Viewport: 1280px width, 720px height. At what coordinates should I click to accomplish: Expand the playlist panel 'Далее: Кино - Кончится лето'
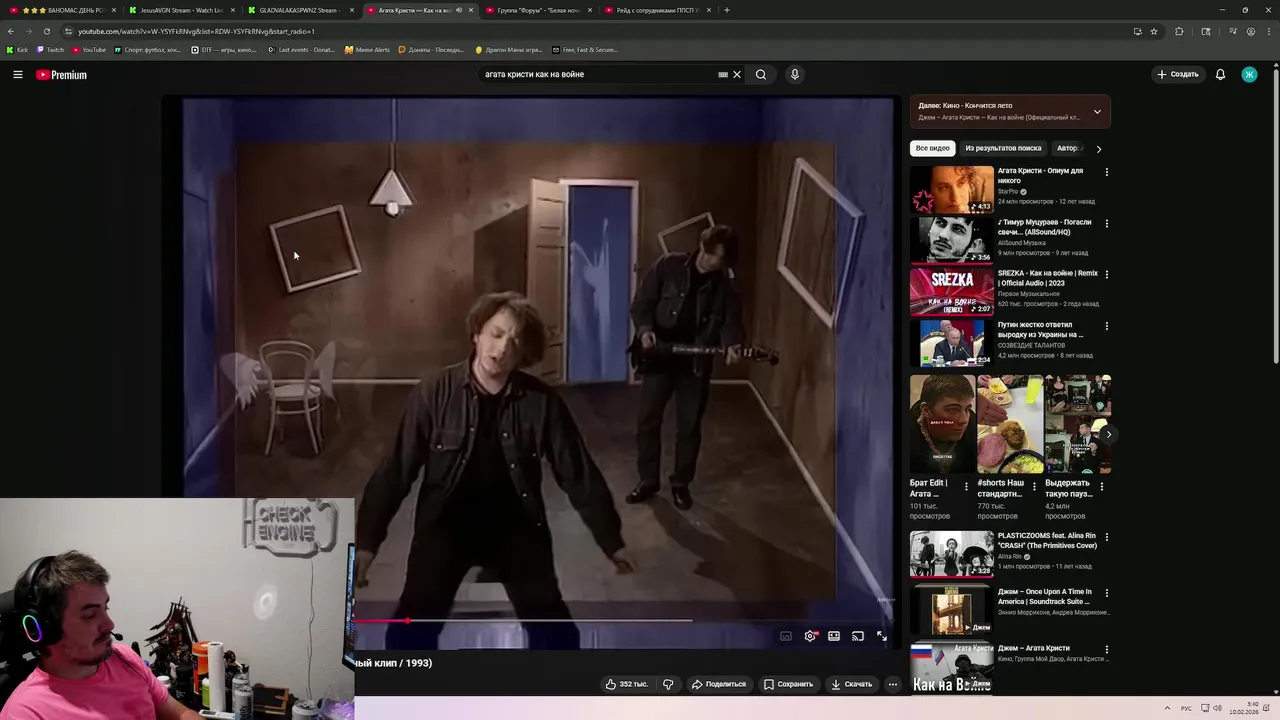(1097, 112)
